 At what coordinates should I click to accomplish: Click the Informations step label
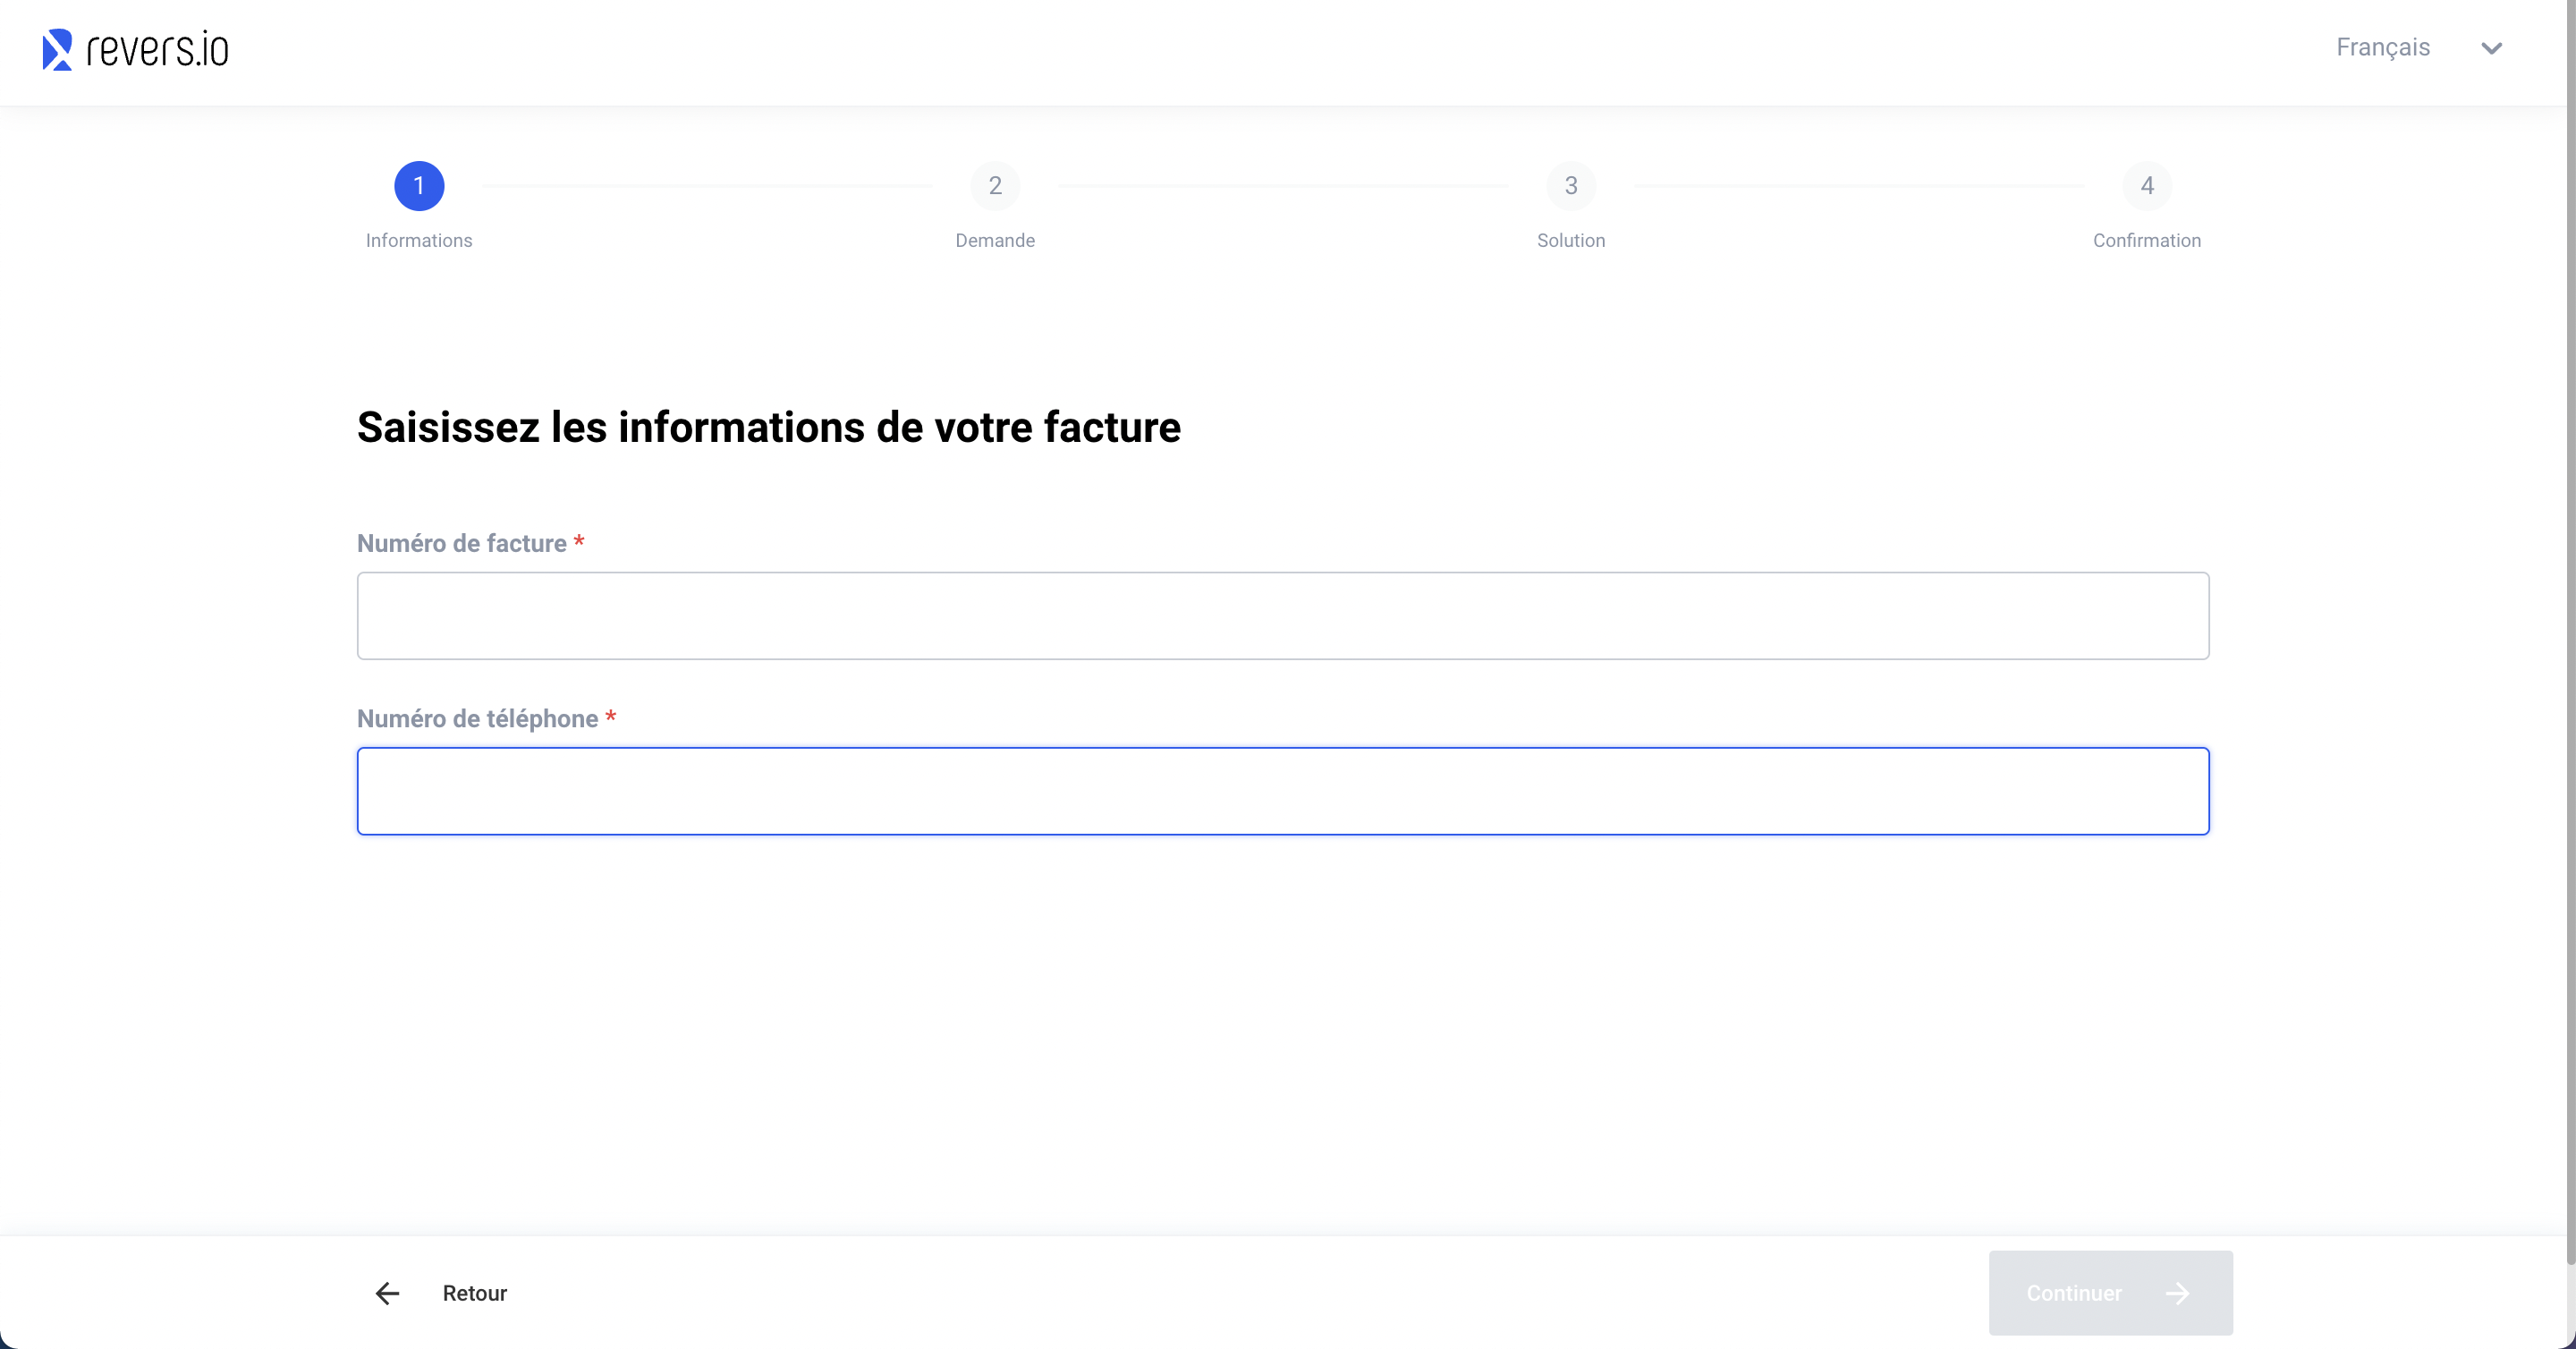pos(419,240)
